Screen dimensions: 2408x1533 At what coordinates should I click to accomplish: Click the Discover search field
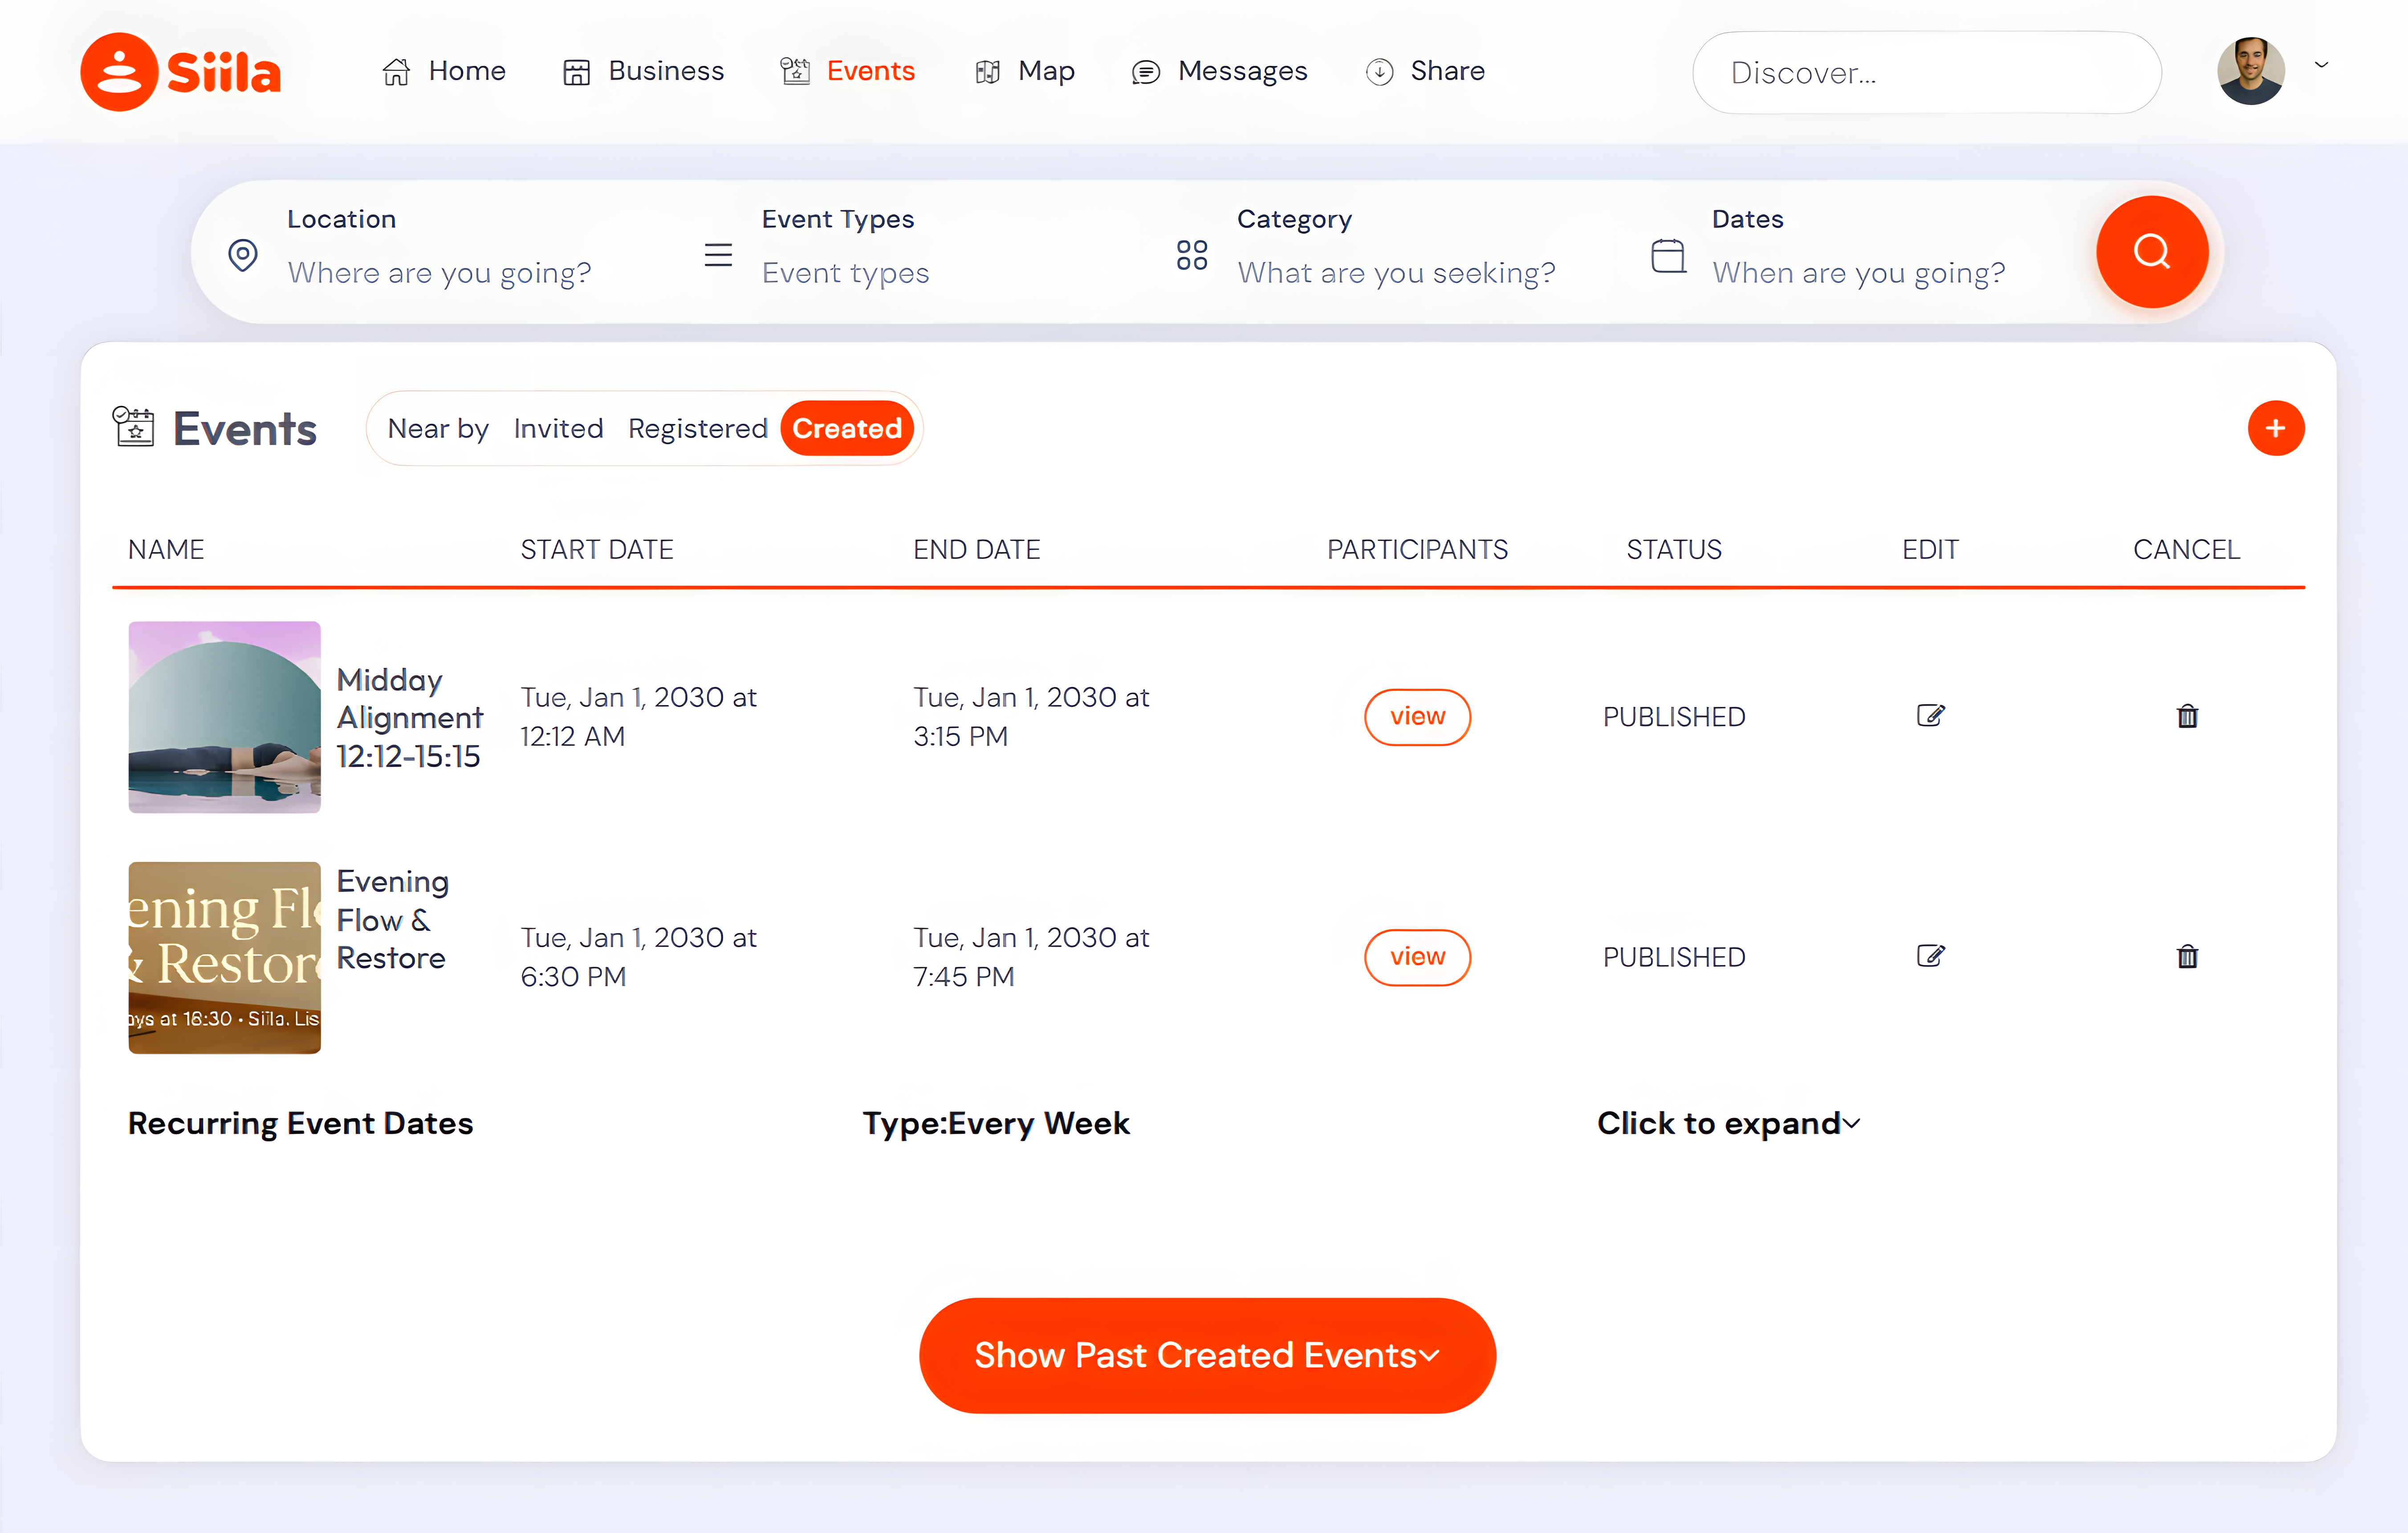(x=1926, y=72)
